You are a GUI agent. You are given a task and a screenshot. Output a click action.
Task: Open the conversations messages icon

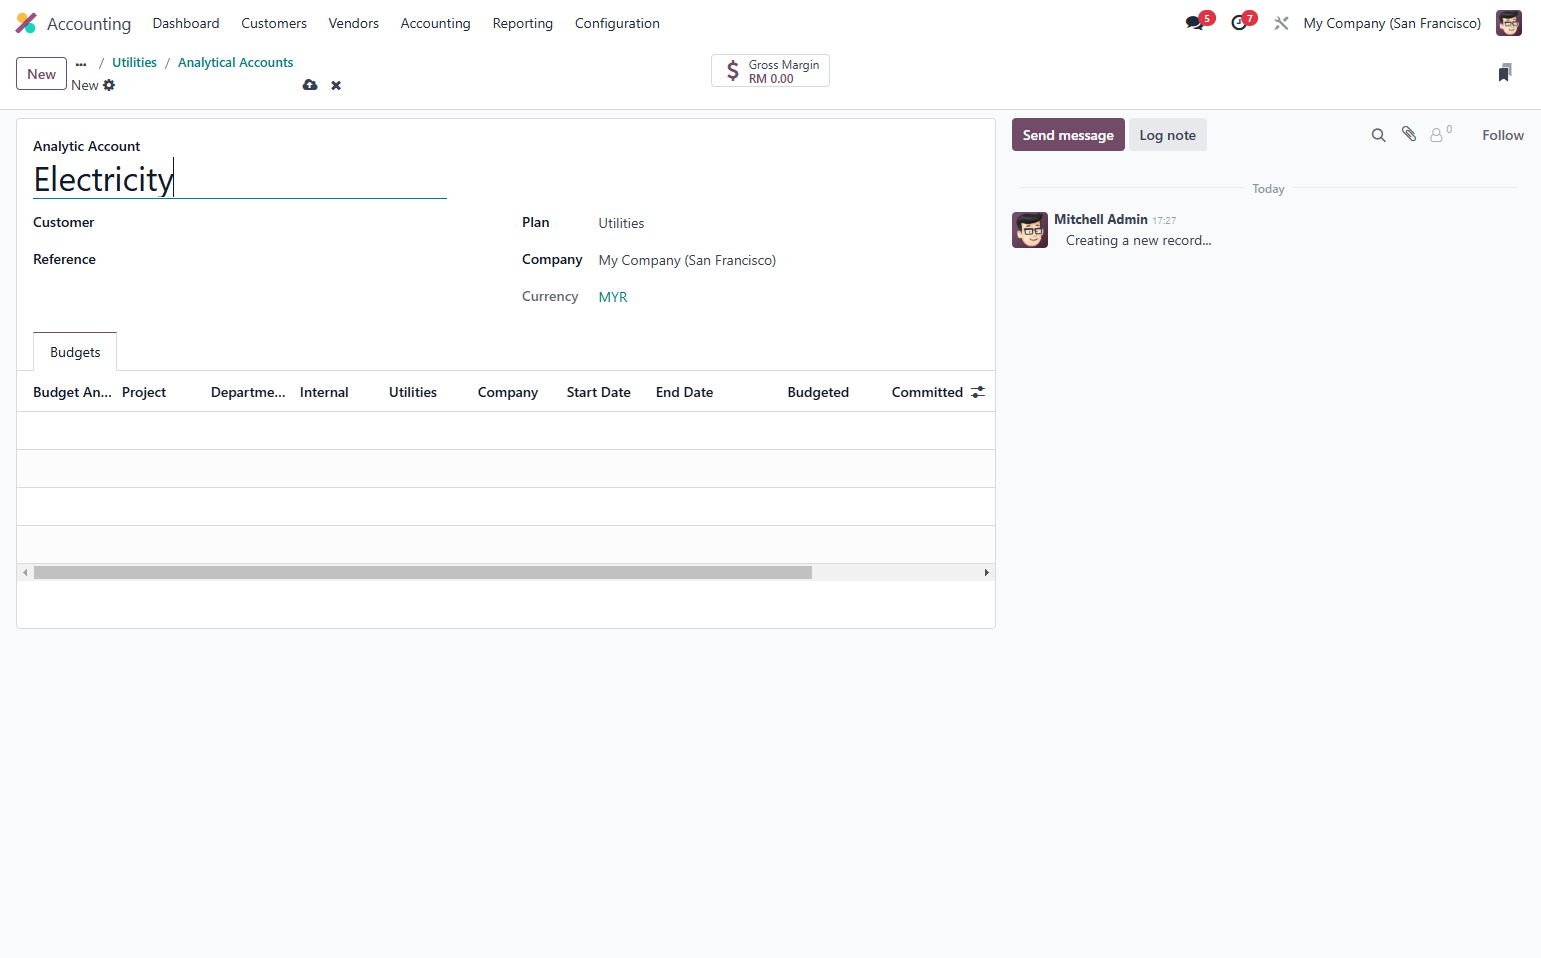(x=1195, y=23)
